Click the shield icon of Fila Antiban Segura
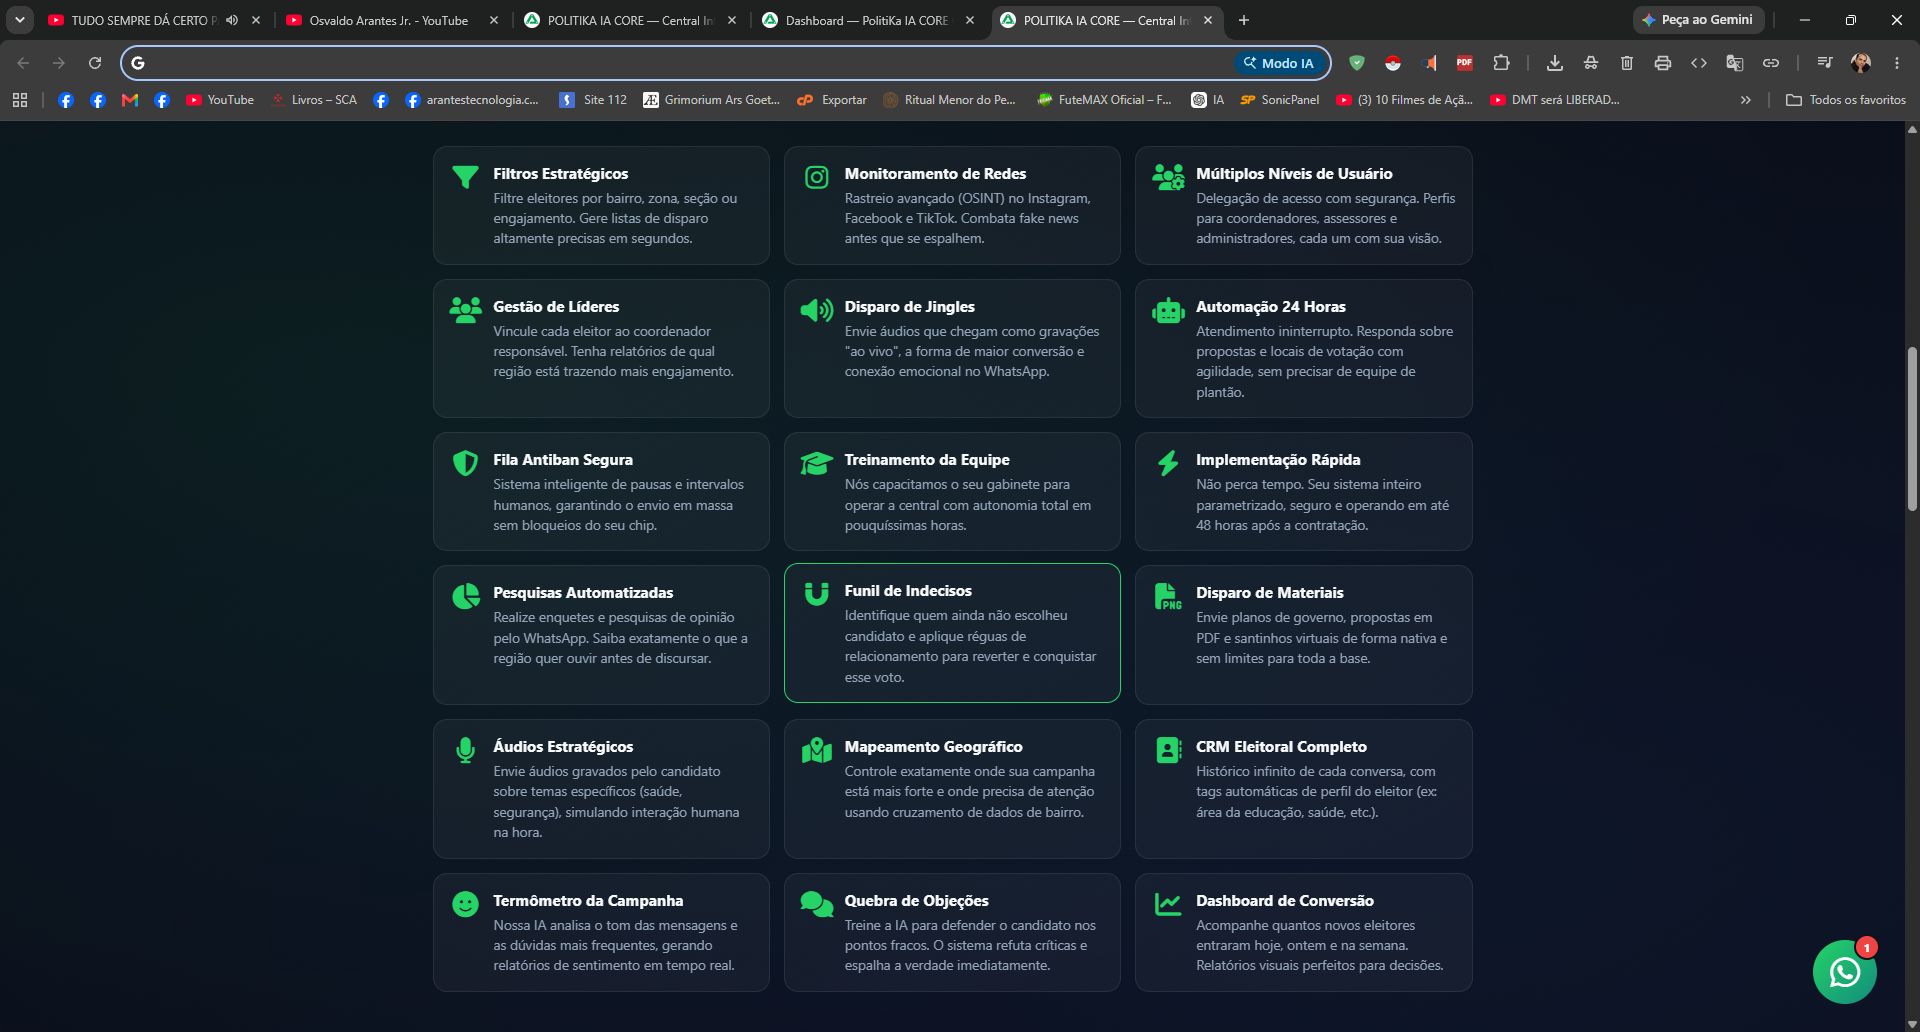Viewport: 1920px width, 1032px height. point(465,463)
